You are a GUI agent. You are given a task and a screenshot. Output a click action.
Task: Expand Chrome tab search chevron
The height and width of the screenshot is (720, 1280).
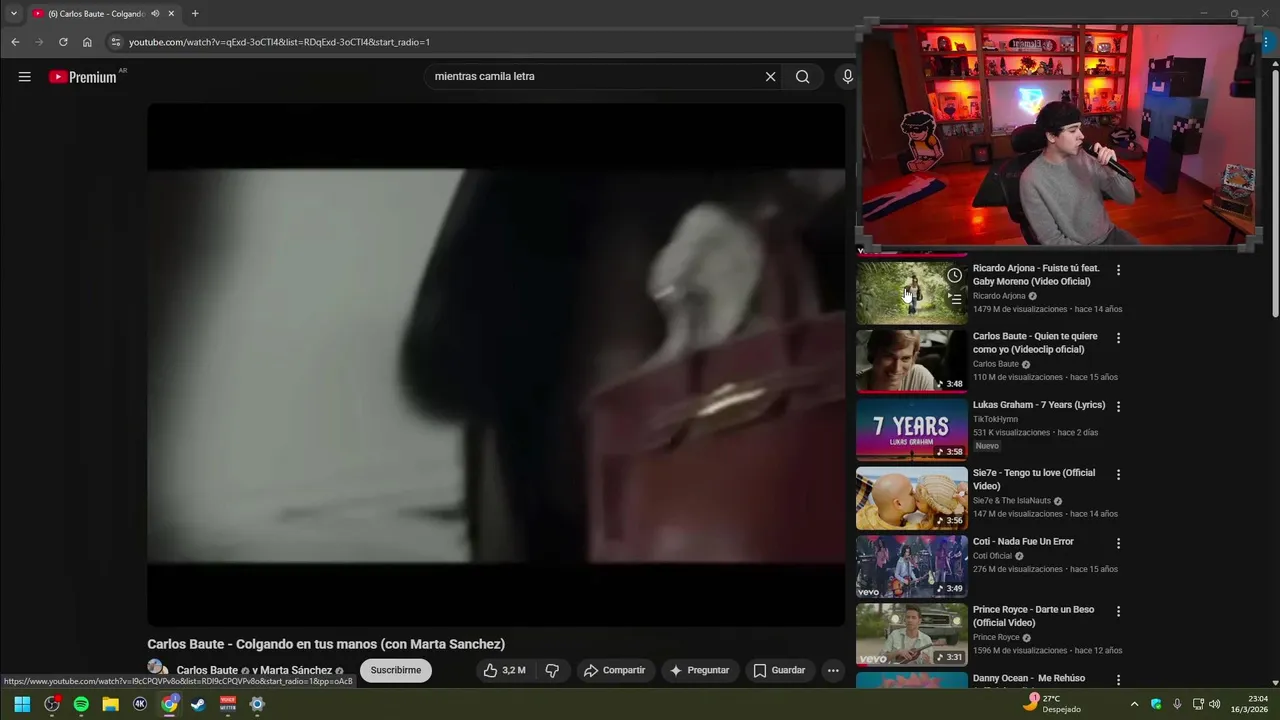point(14,14)
